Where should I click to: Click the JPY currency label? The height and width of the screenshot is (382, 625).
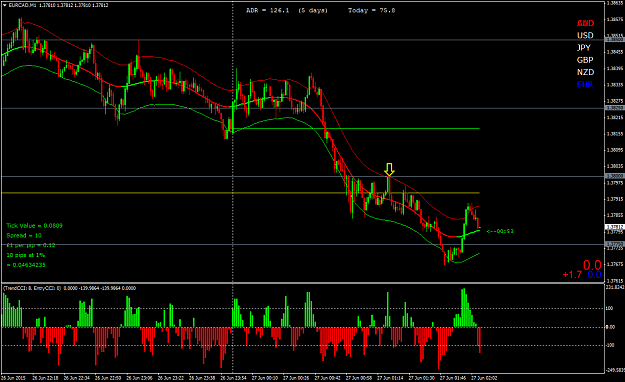tap(584, 48)
